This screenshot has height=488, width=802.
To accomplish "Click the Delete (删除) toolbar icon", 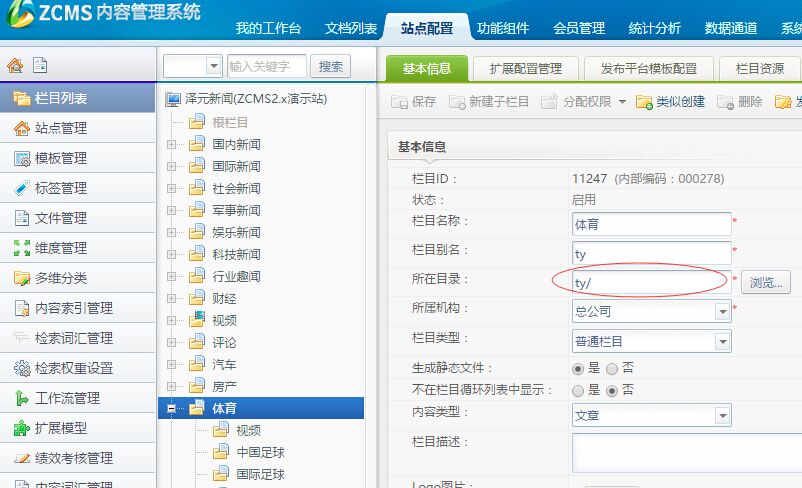I will [725, 102].
